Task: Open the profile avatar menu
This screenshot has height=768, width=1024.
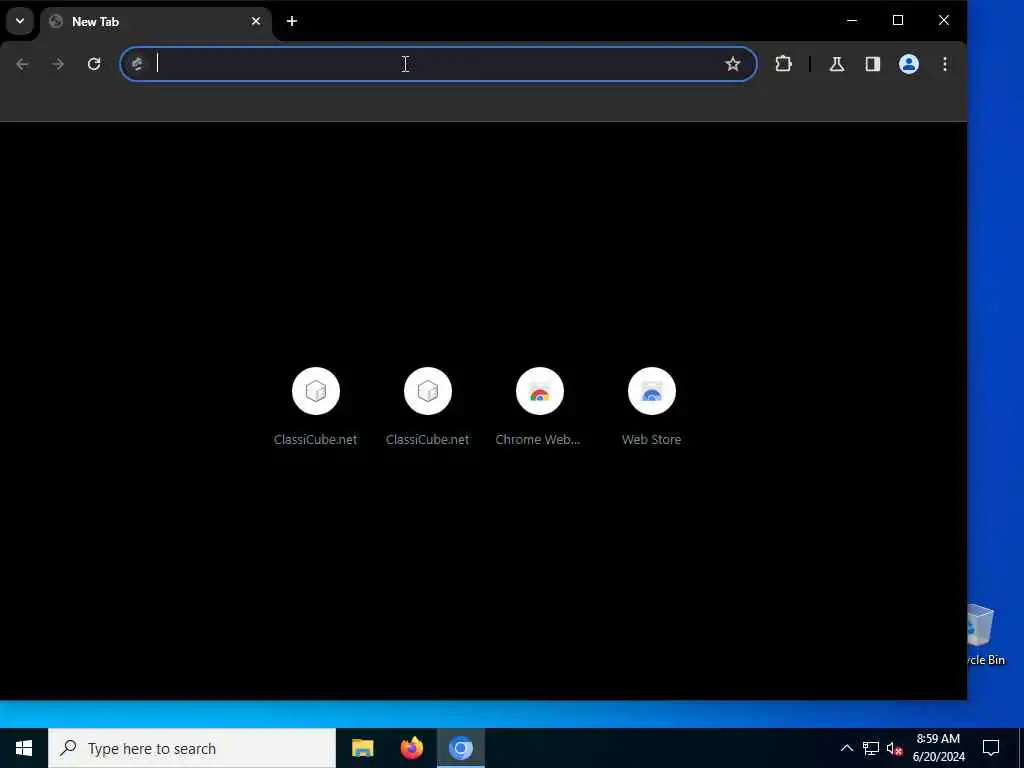Action: pos(908,64)
